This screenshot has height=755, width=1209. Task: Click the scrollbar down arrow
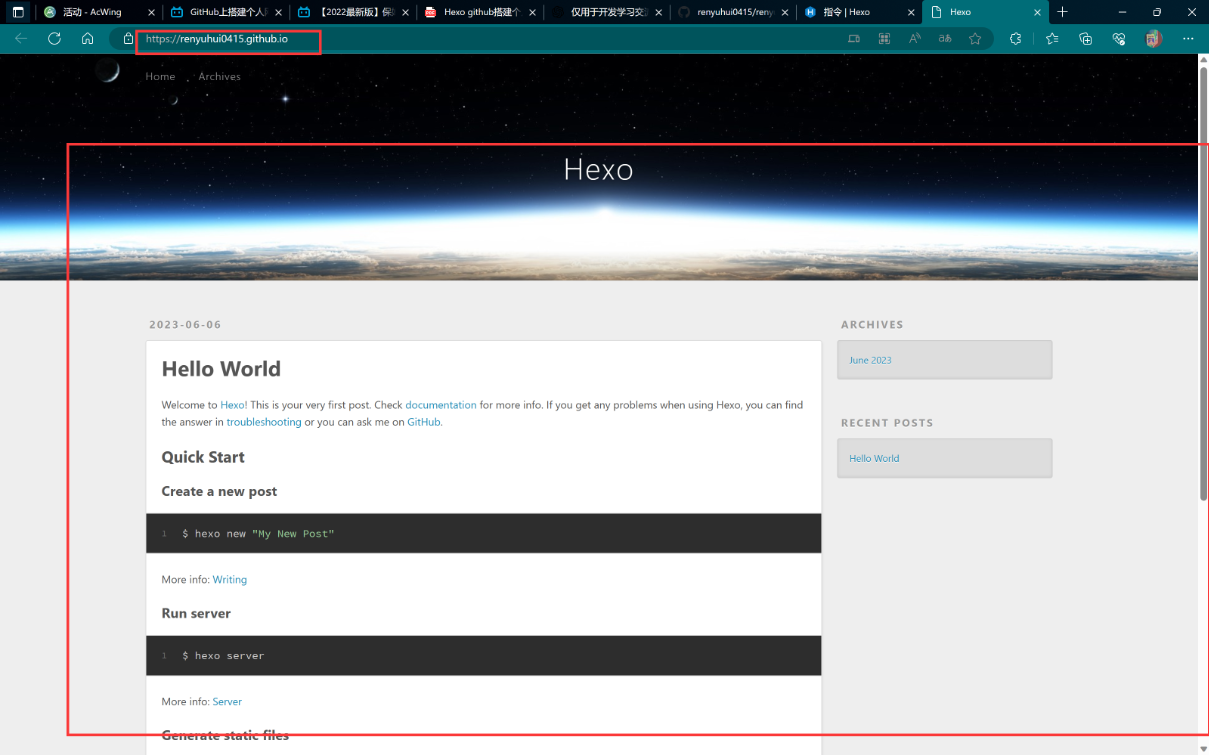(1203, 749)
